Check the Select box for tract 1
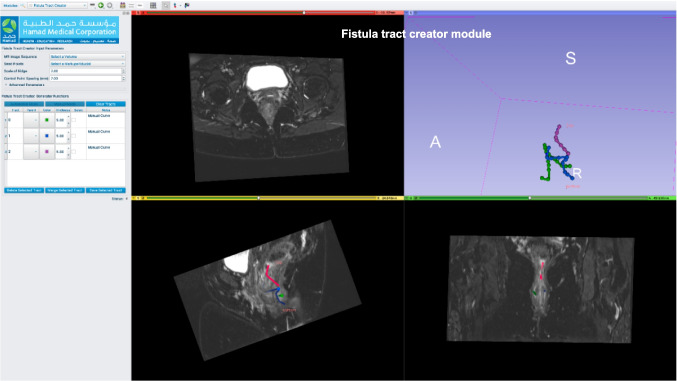 tap(74, 136)
